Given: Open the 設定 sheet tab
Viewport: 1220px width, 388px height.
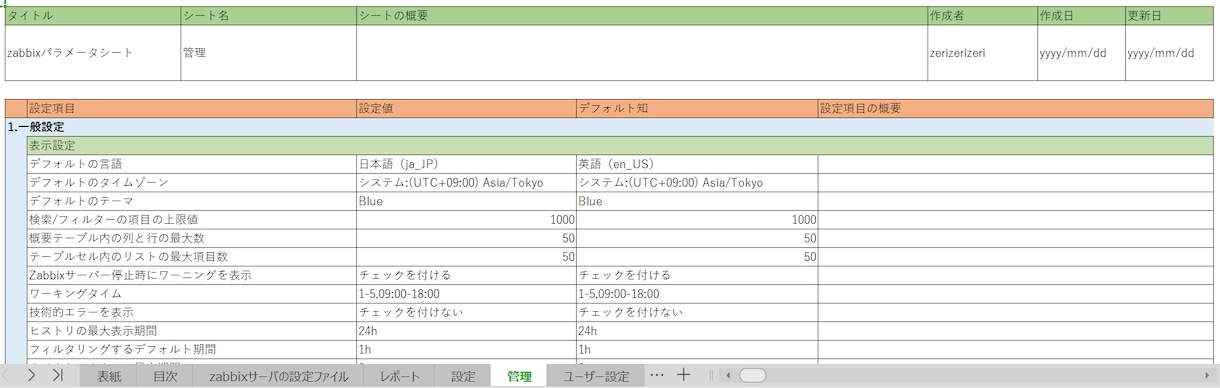Looking at the screenshot, I should click(463, 376).
